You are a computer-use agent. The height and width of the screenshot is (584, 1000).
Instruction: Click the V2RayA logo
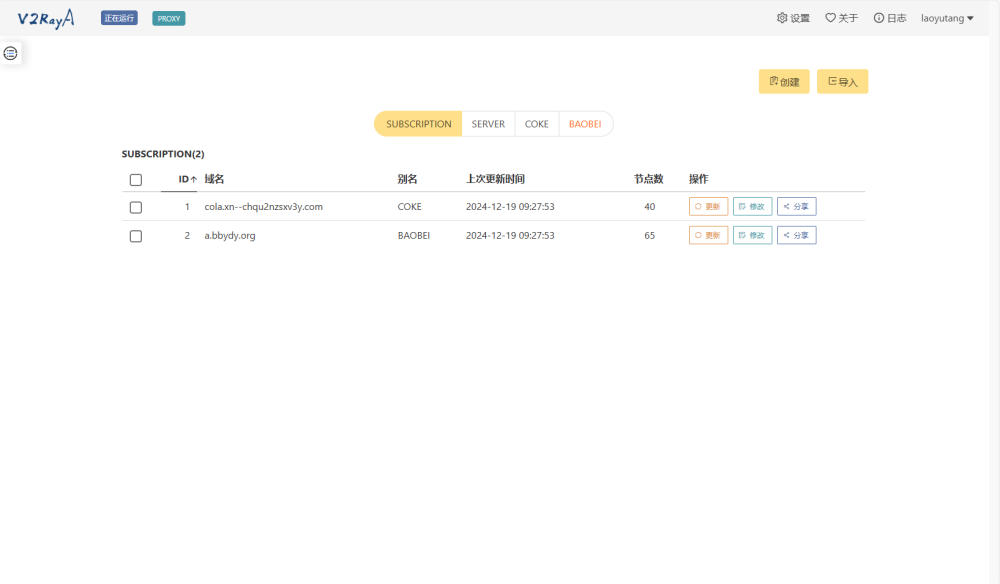44,17
